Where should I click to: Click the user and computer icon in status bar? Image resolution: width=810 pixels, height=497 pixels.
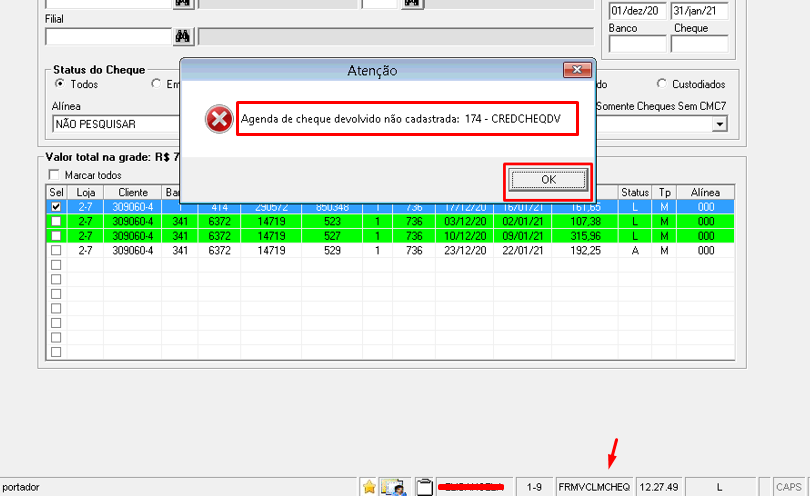(394, 487)
